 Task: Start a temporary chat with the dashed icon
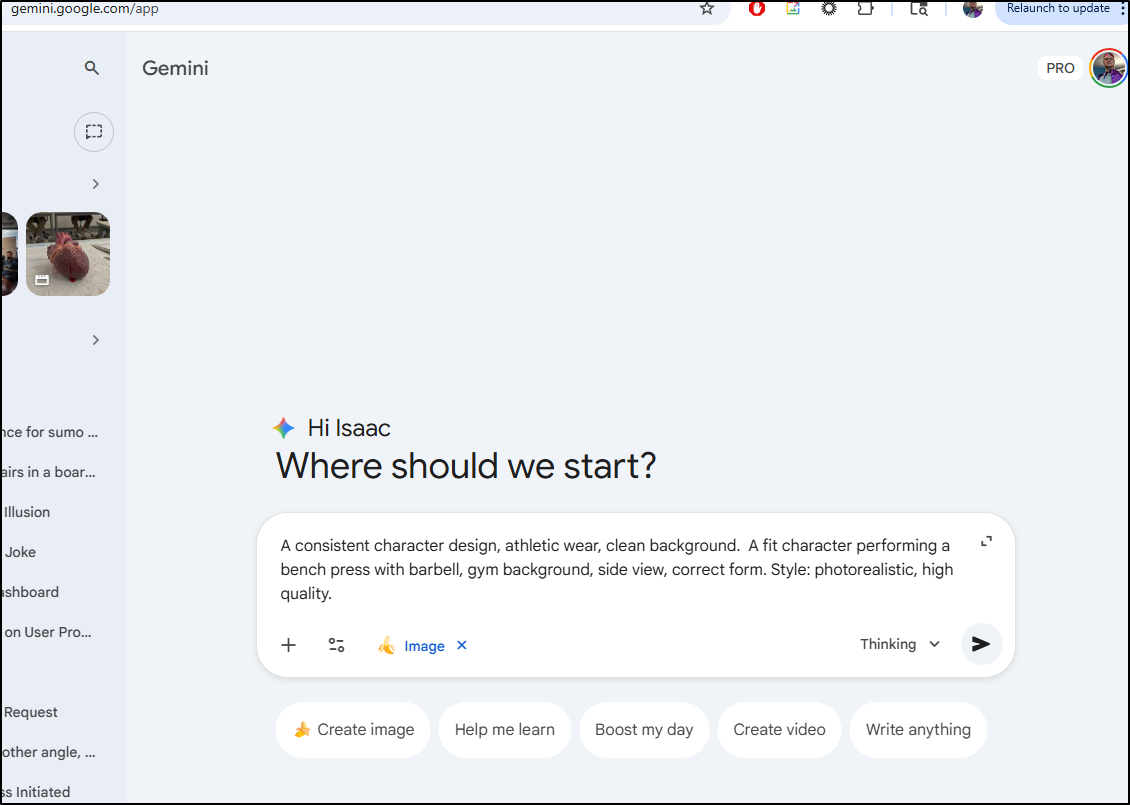pos(93,132)
